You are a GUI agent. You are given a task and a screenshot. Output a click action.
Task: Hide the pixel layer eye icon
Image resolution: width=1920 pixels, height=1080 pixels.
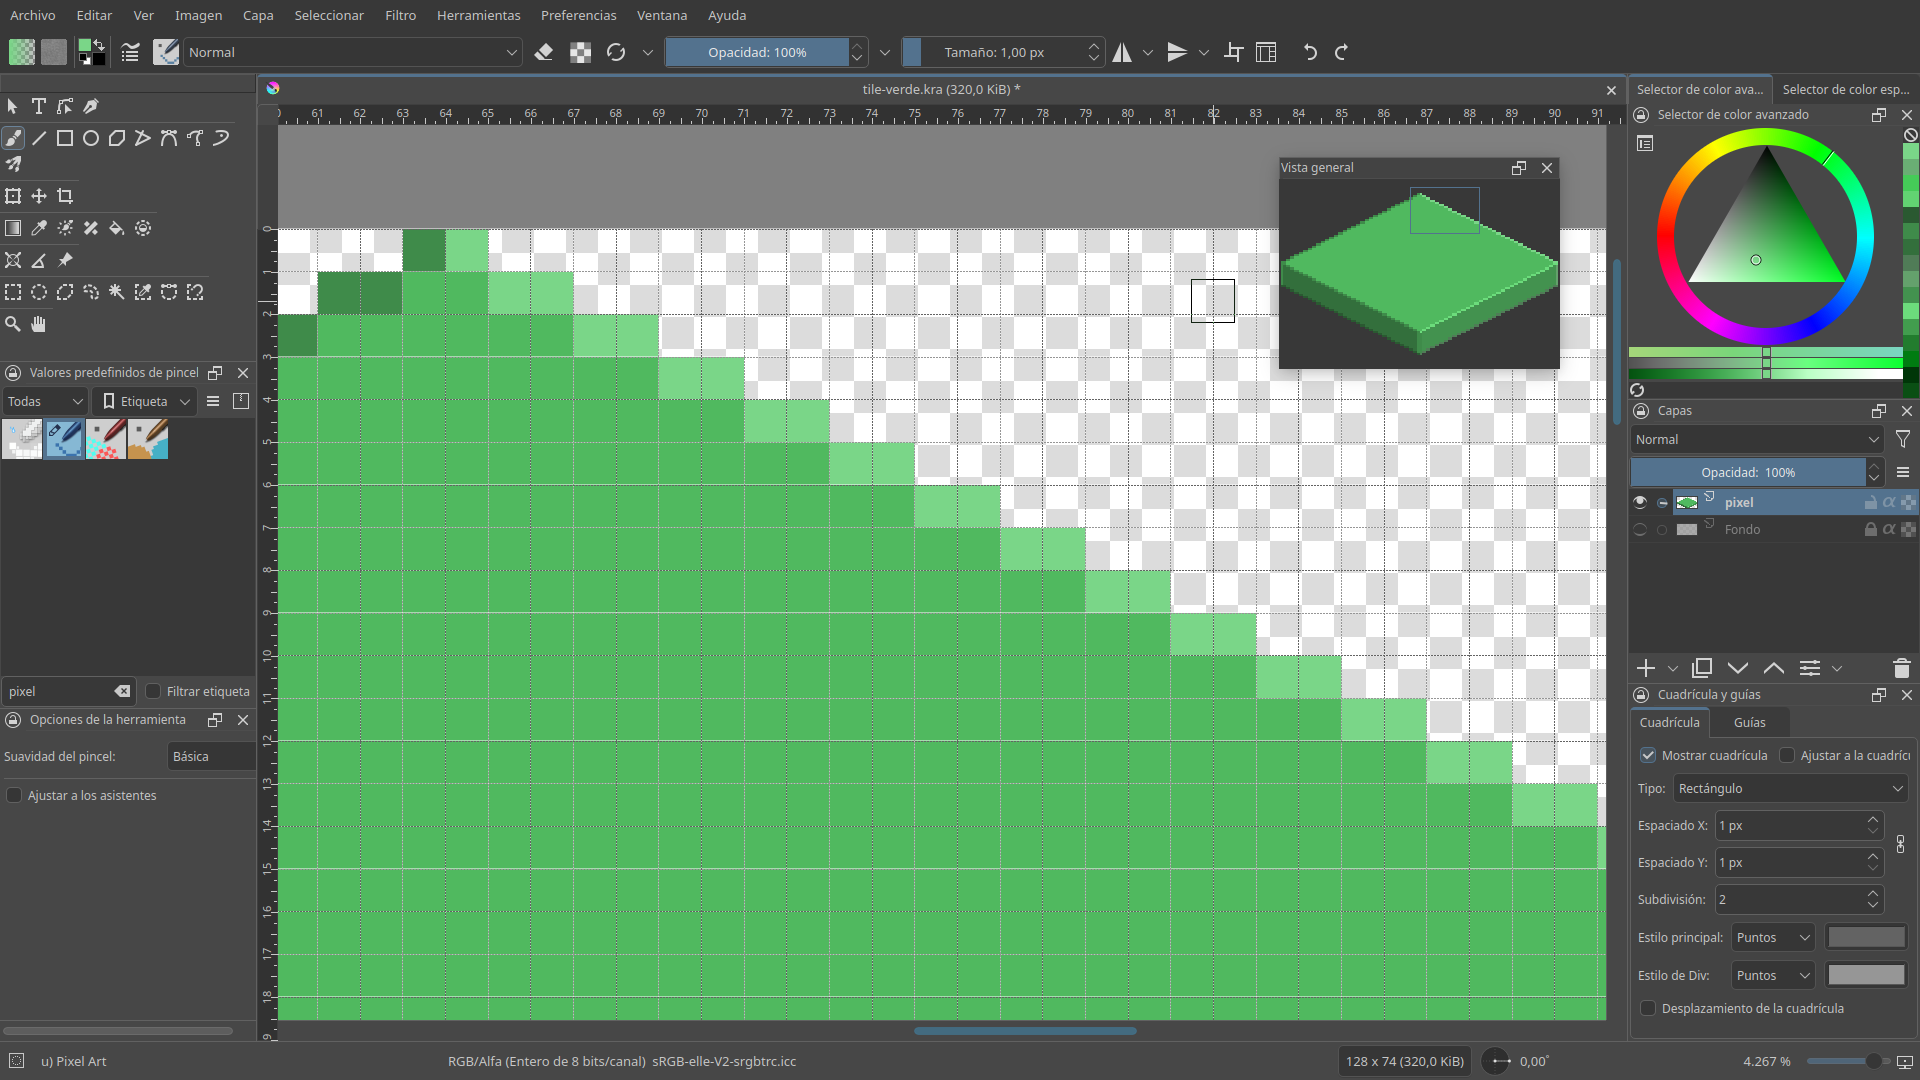[1640, 502]
